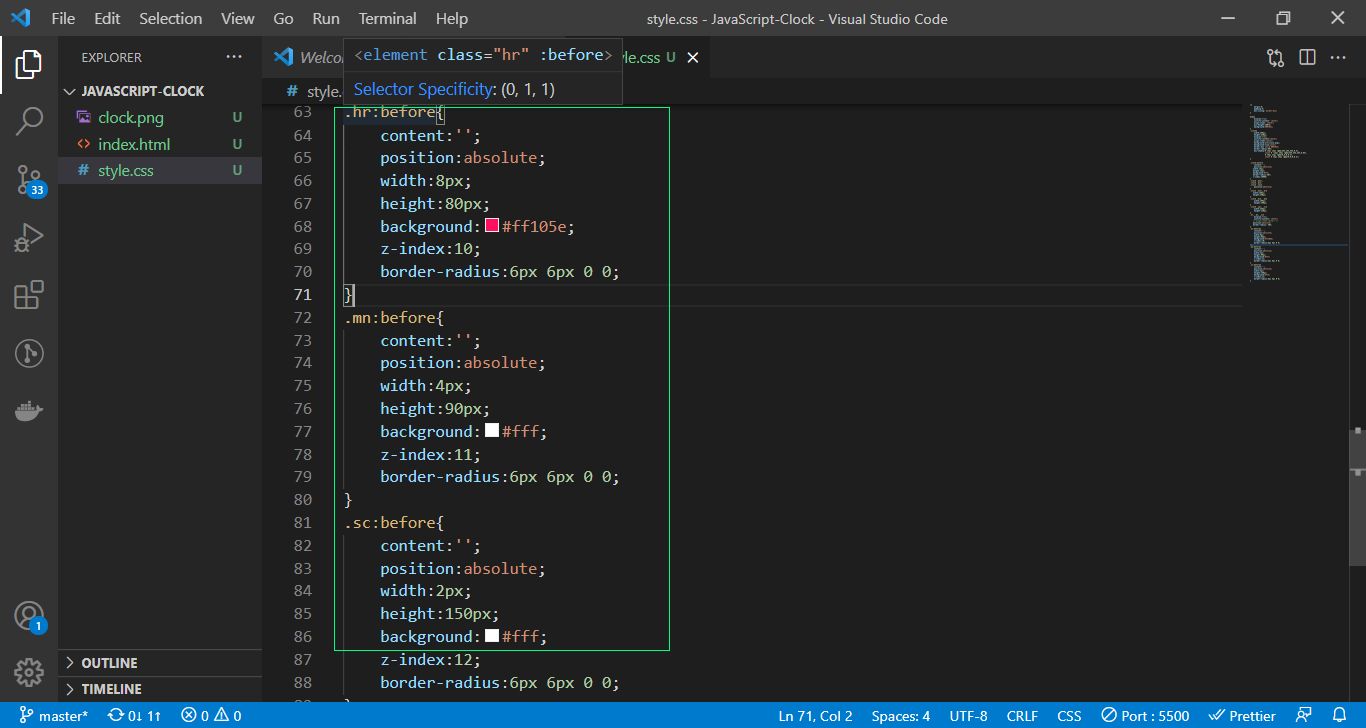This screenshot has width=1366, height=728.
Task: Open Source Control view with 33 changes
Action: click(x=29, y=180)
